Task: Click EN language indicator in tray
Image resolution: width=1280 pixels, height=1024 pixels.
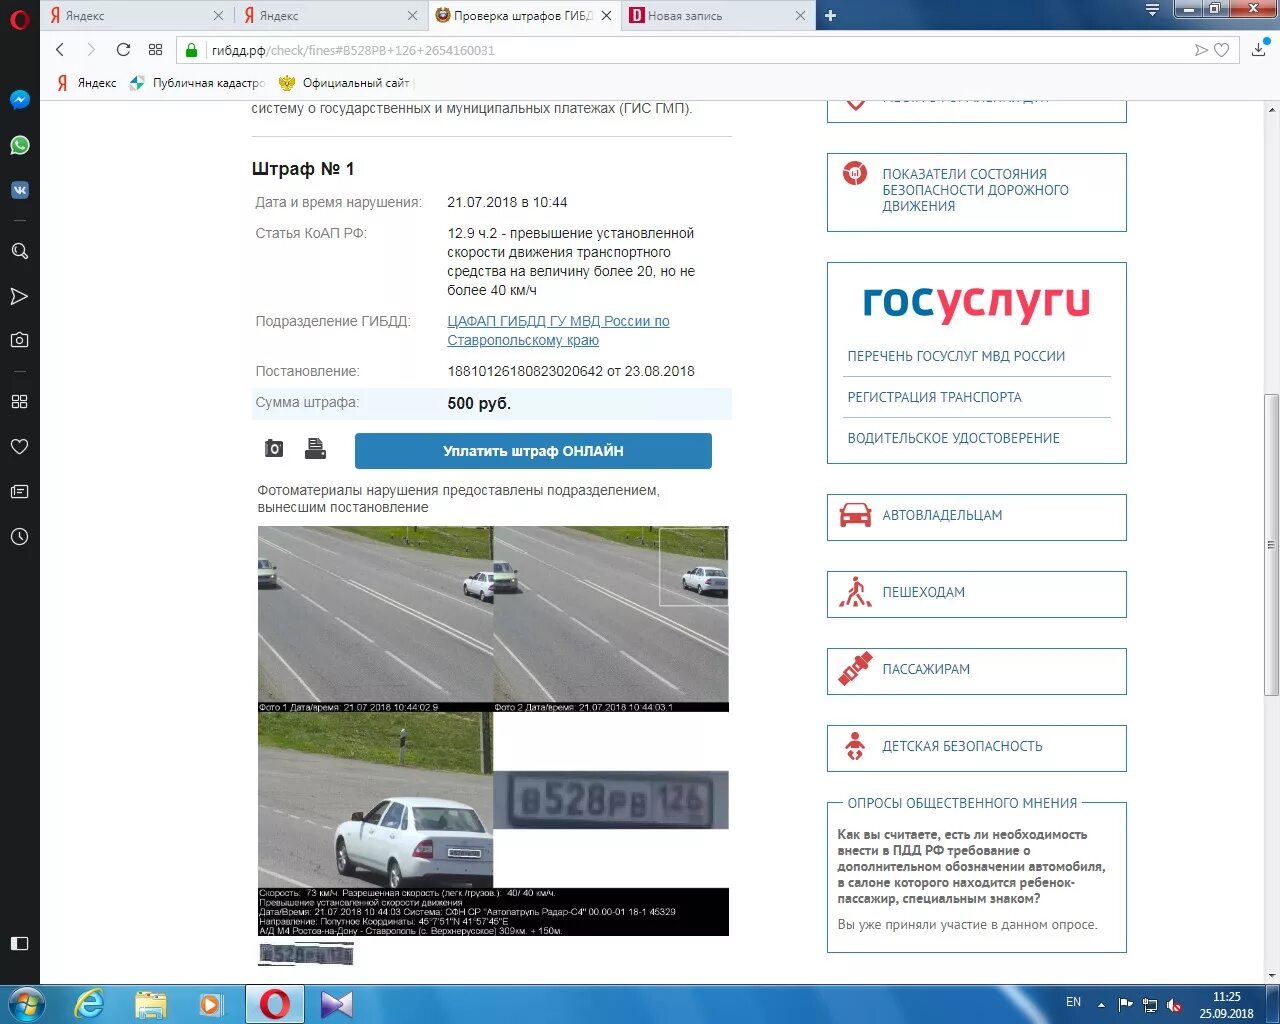Action: 1073,1002
